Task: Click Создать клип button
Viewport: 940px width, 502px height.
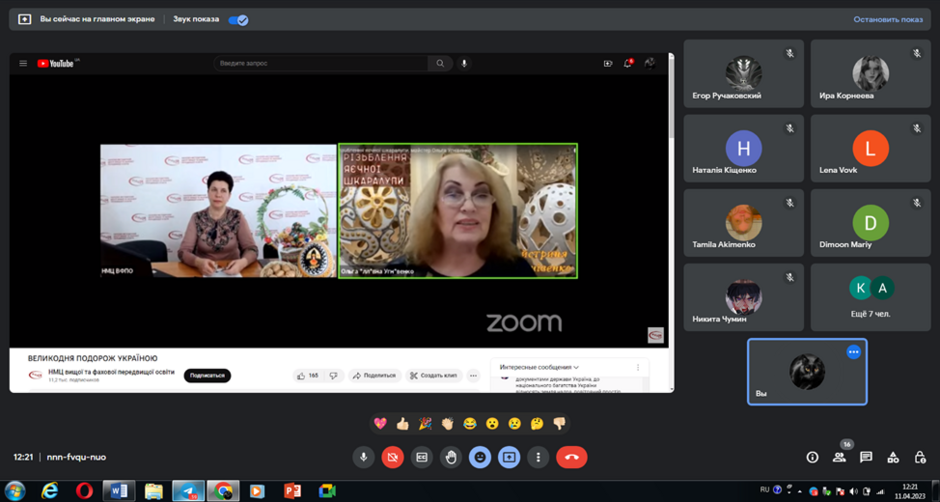Action: click(434, 375)
